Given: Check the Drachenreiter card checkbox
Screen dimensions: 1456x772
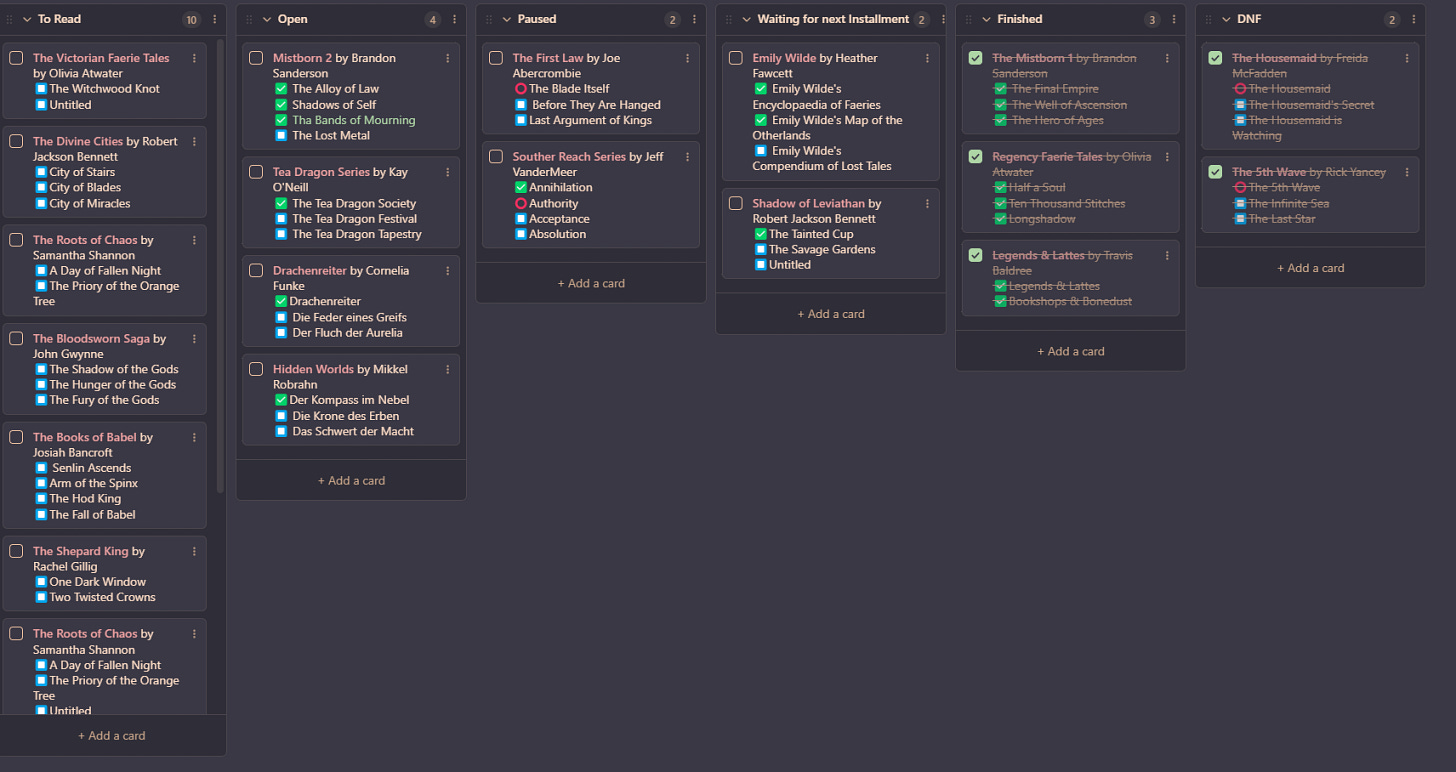Looking at the screenshot, I should (x=256, y=271).
